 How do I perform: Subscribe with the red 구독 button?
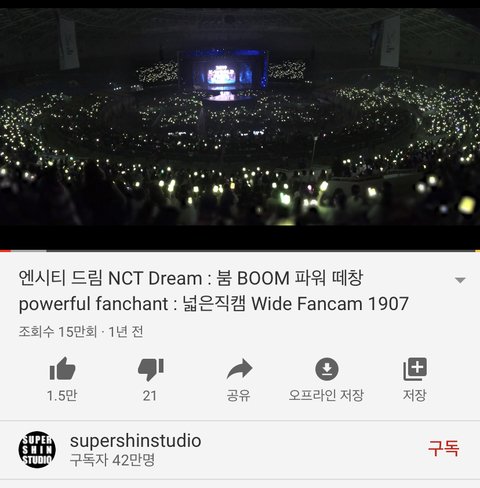click(443, 448)
